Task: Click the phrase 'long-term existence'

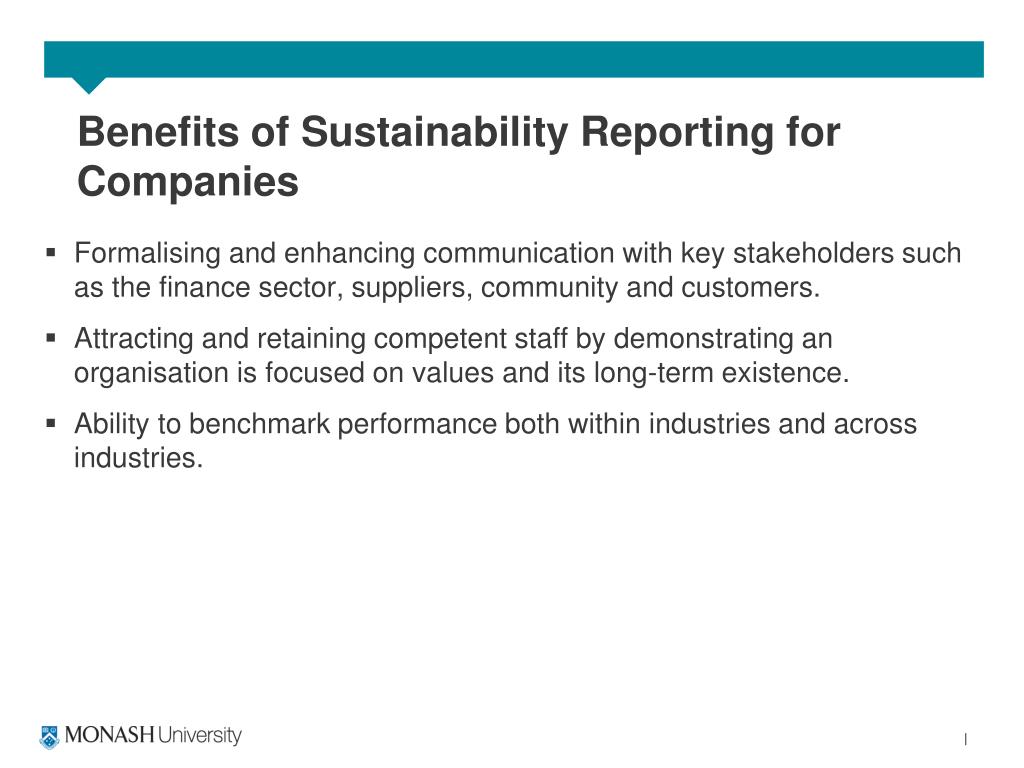Action: [721, 374]
